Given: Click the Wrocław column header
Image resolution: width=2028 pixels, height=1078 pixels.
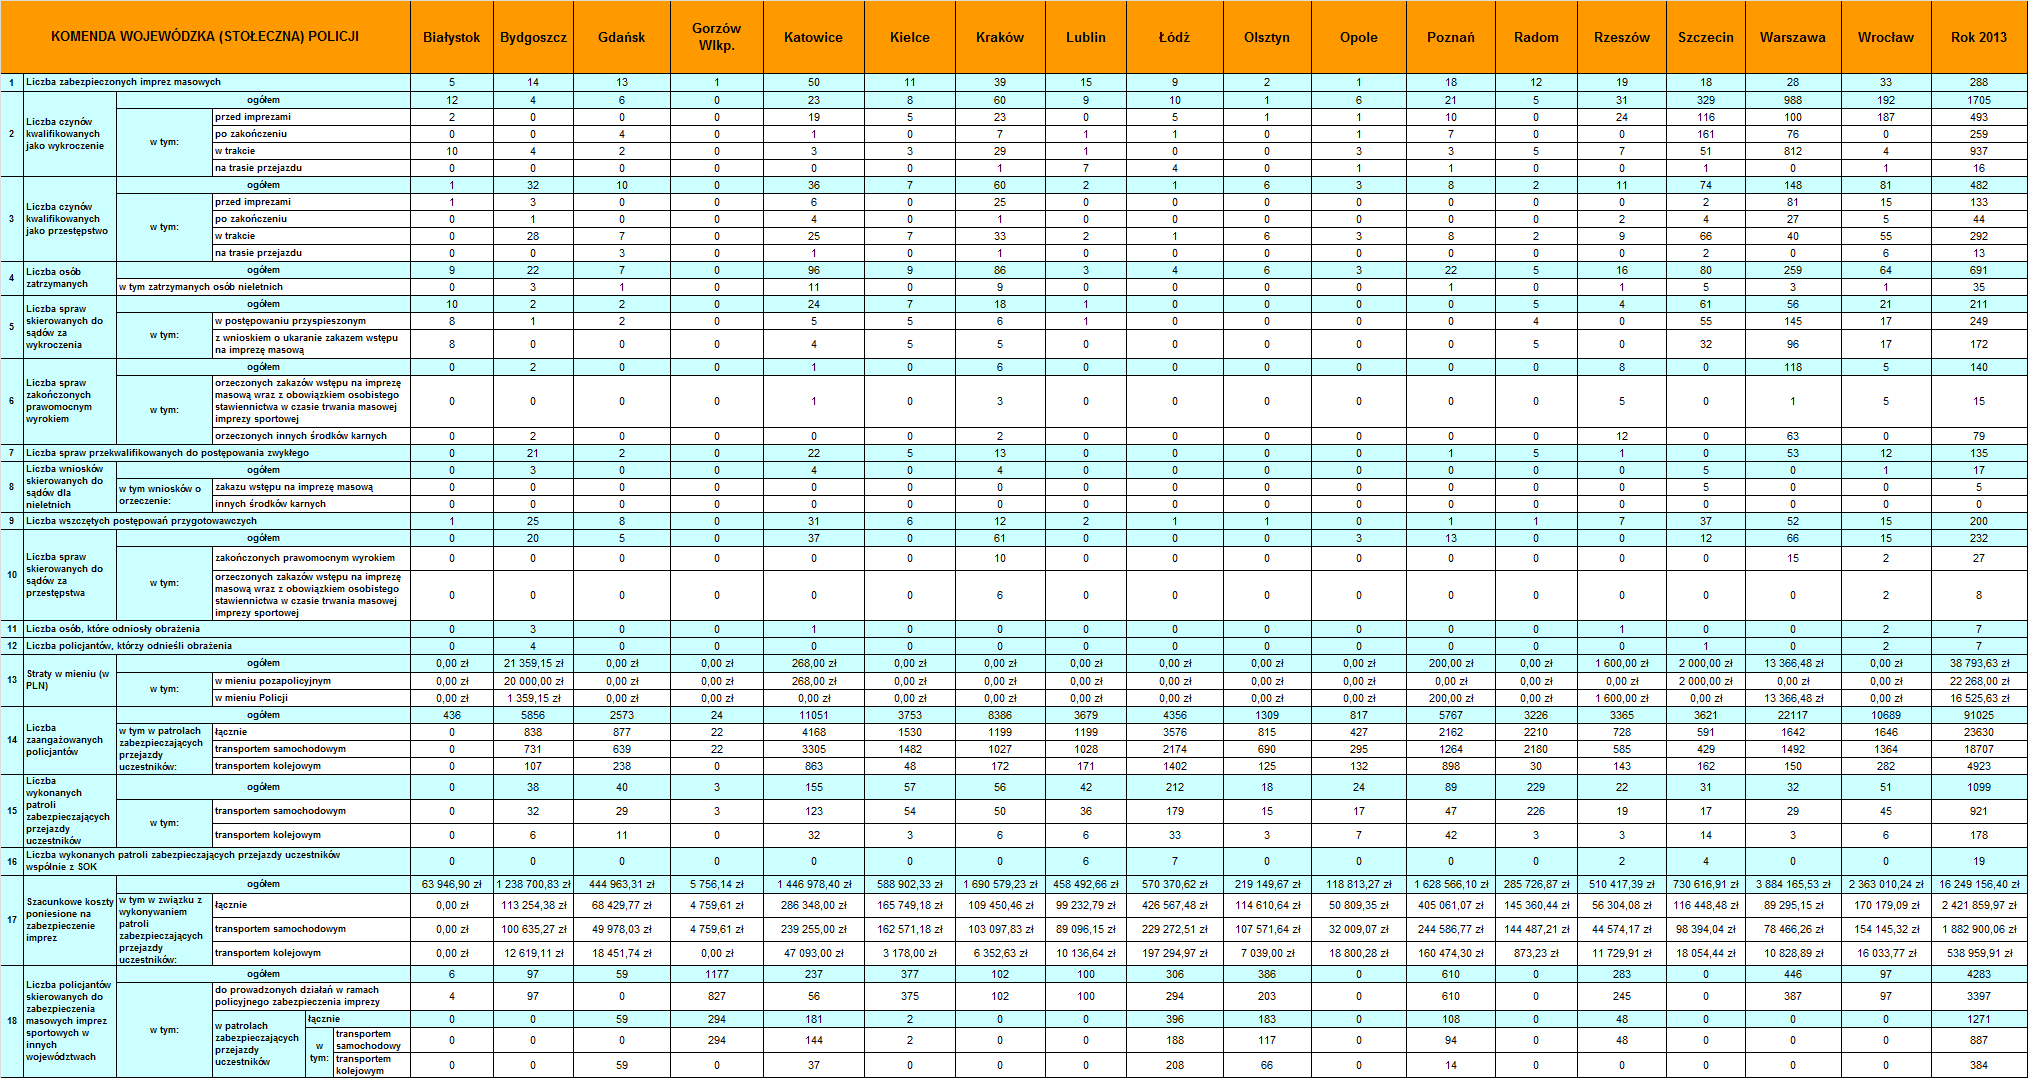Looking at the screenshot, I should [x=1886, y=37].
